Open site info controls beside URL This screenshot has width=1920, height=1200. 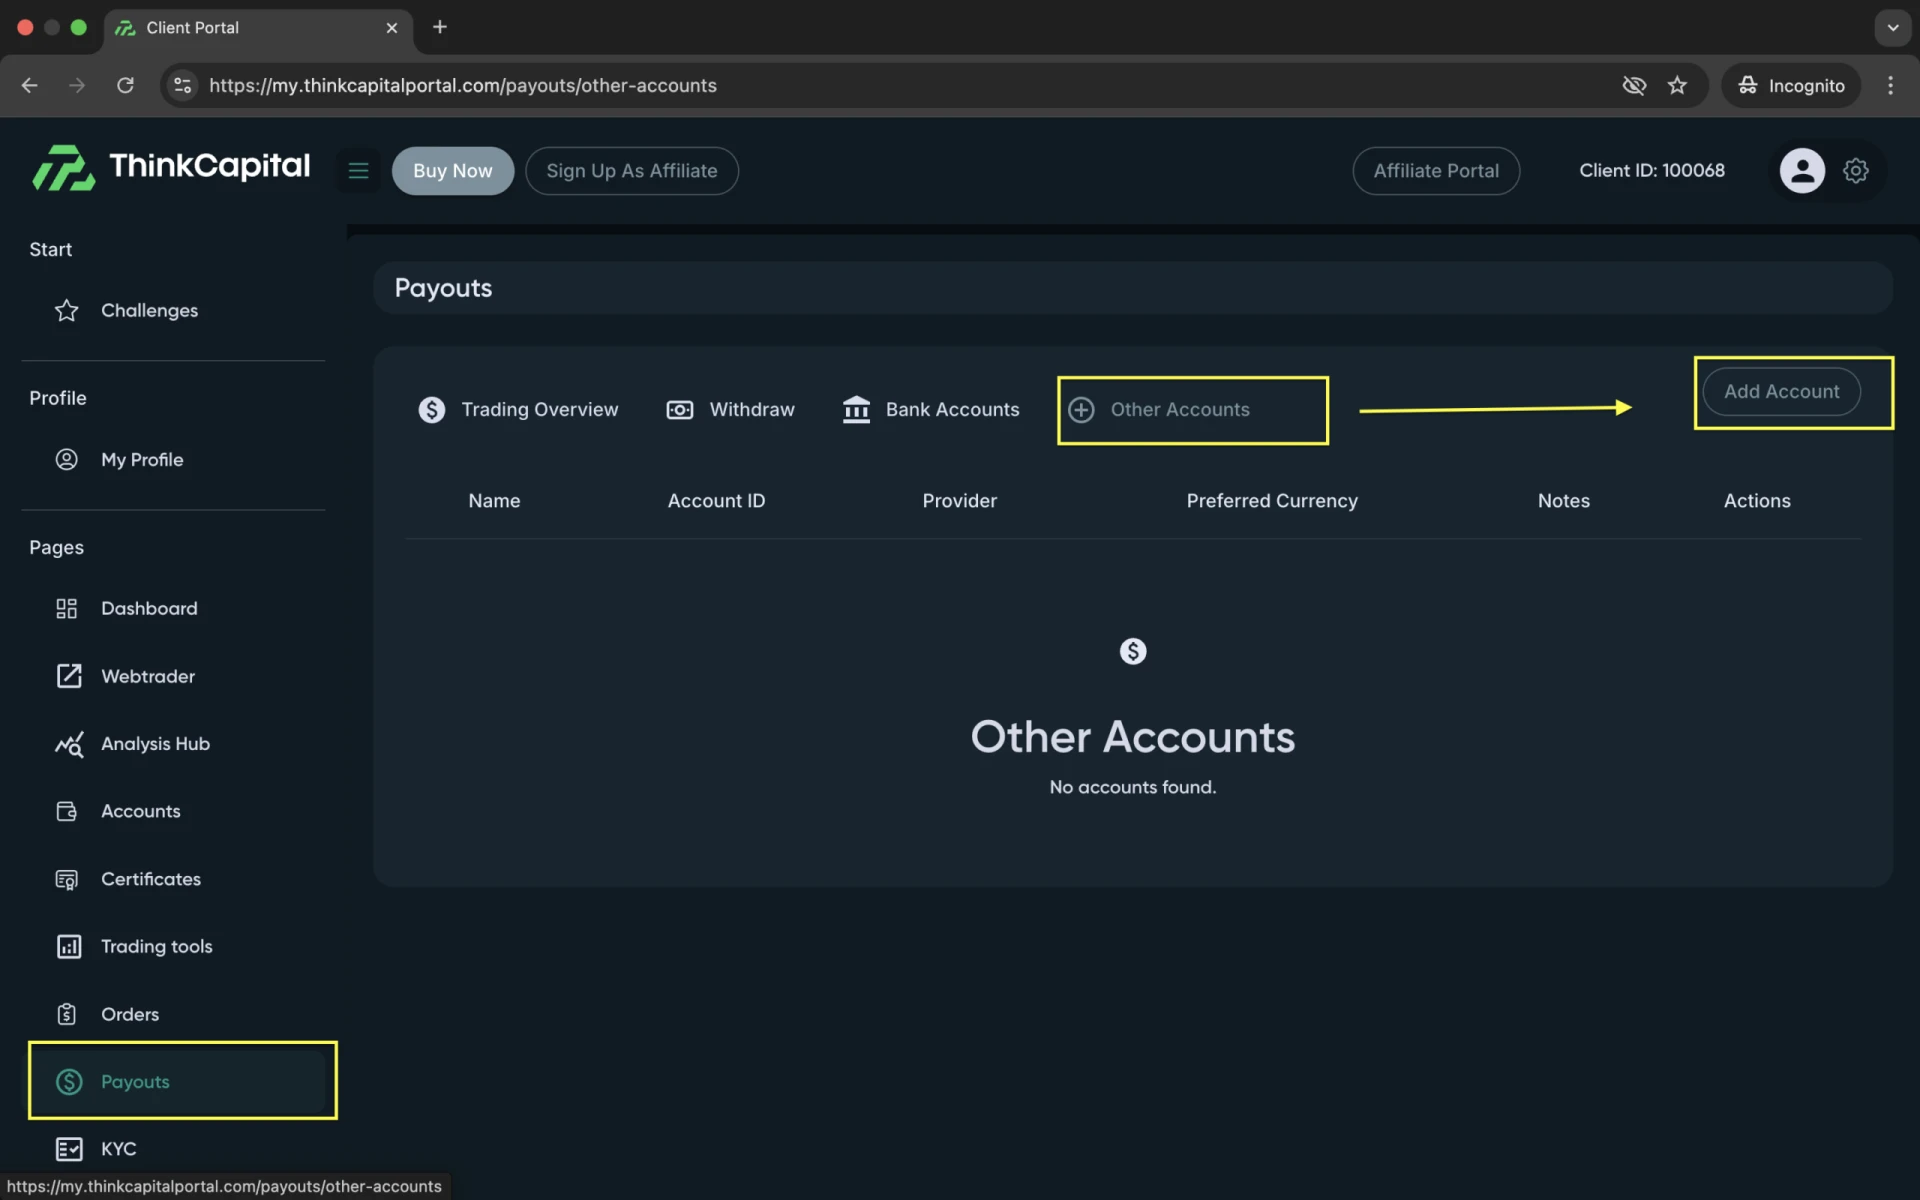click(x=182, y=85)
